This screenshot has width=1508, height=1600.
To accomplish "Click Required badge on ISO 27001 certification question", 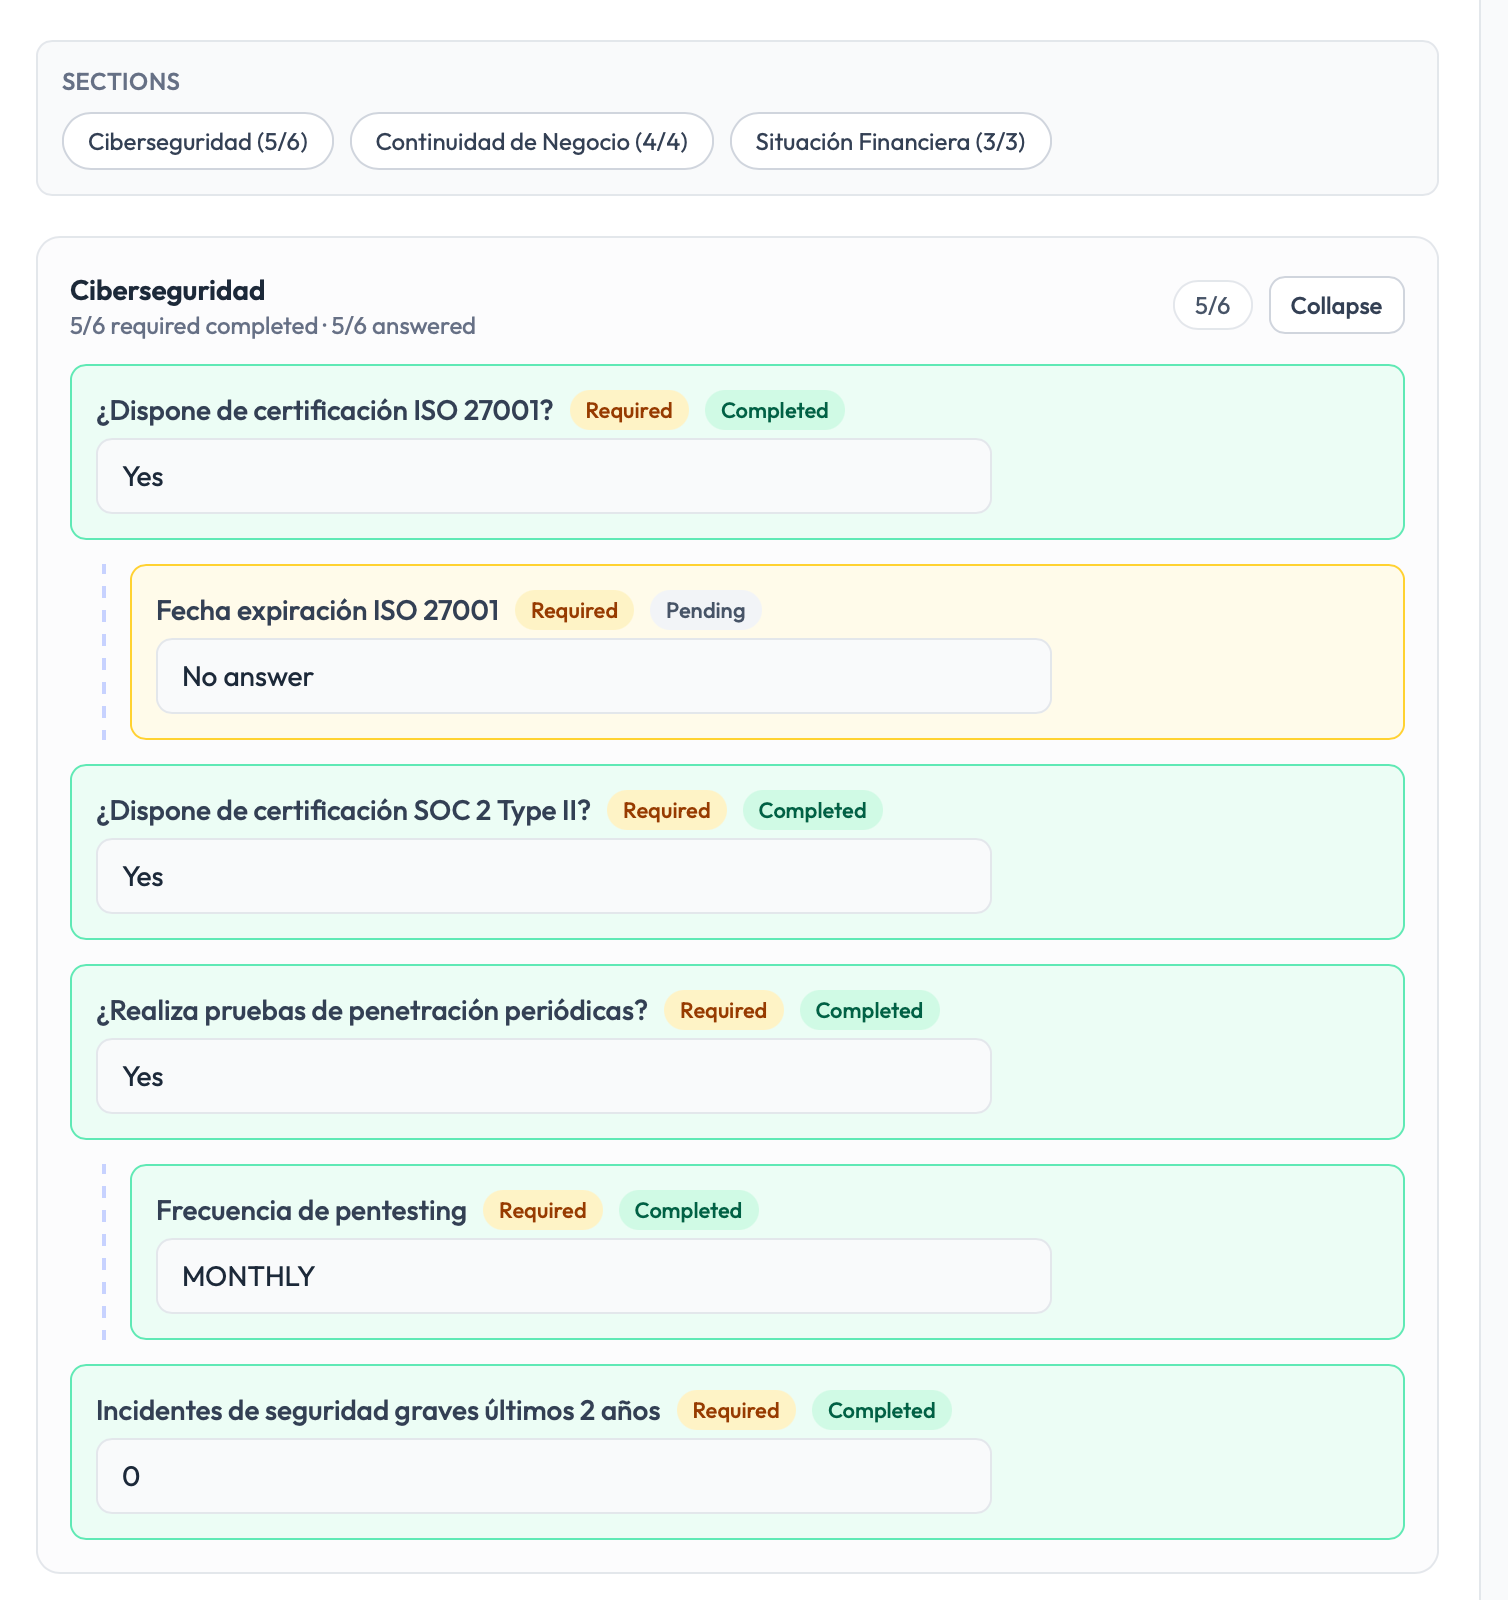I will [629, 410].
